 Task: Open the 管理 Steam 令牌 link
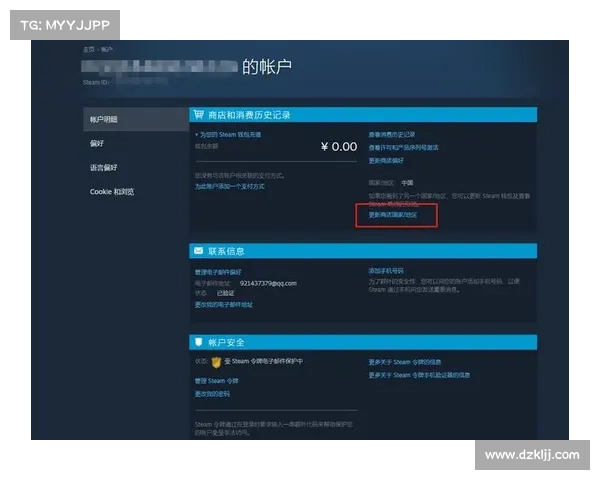(217, 381)
